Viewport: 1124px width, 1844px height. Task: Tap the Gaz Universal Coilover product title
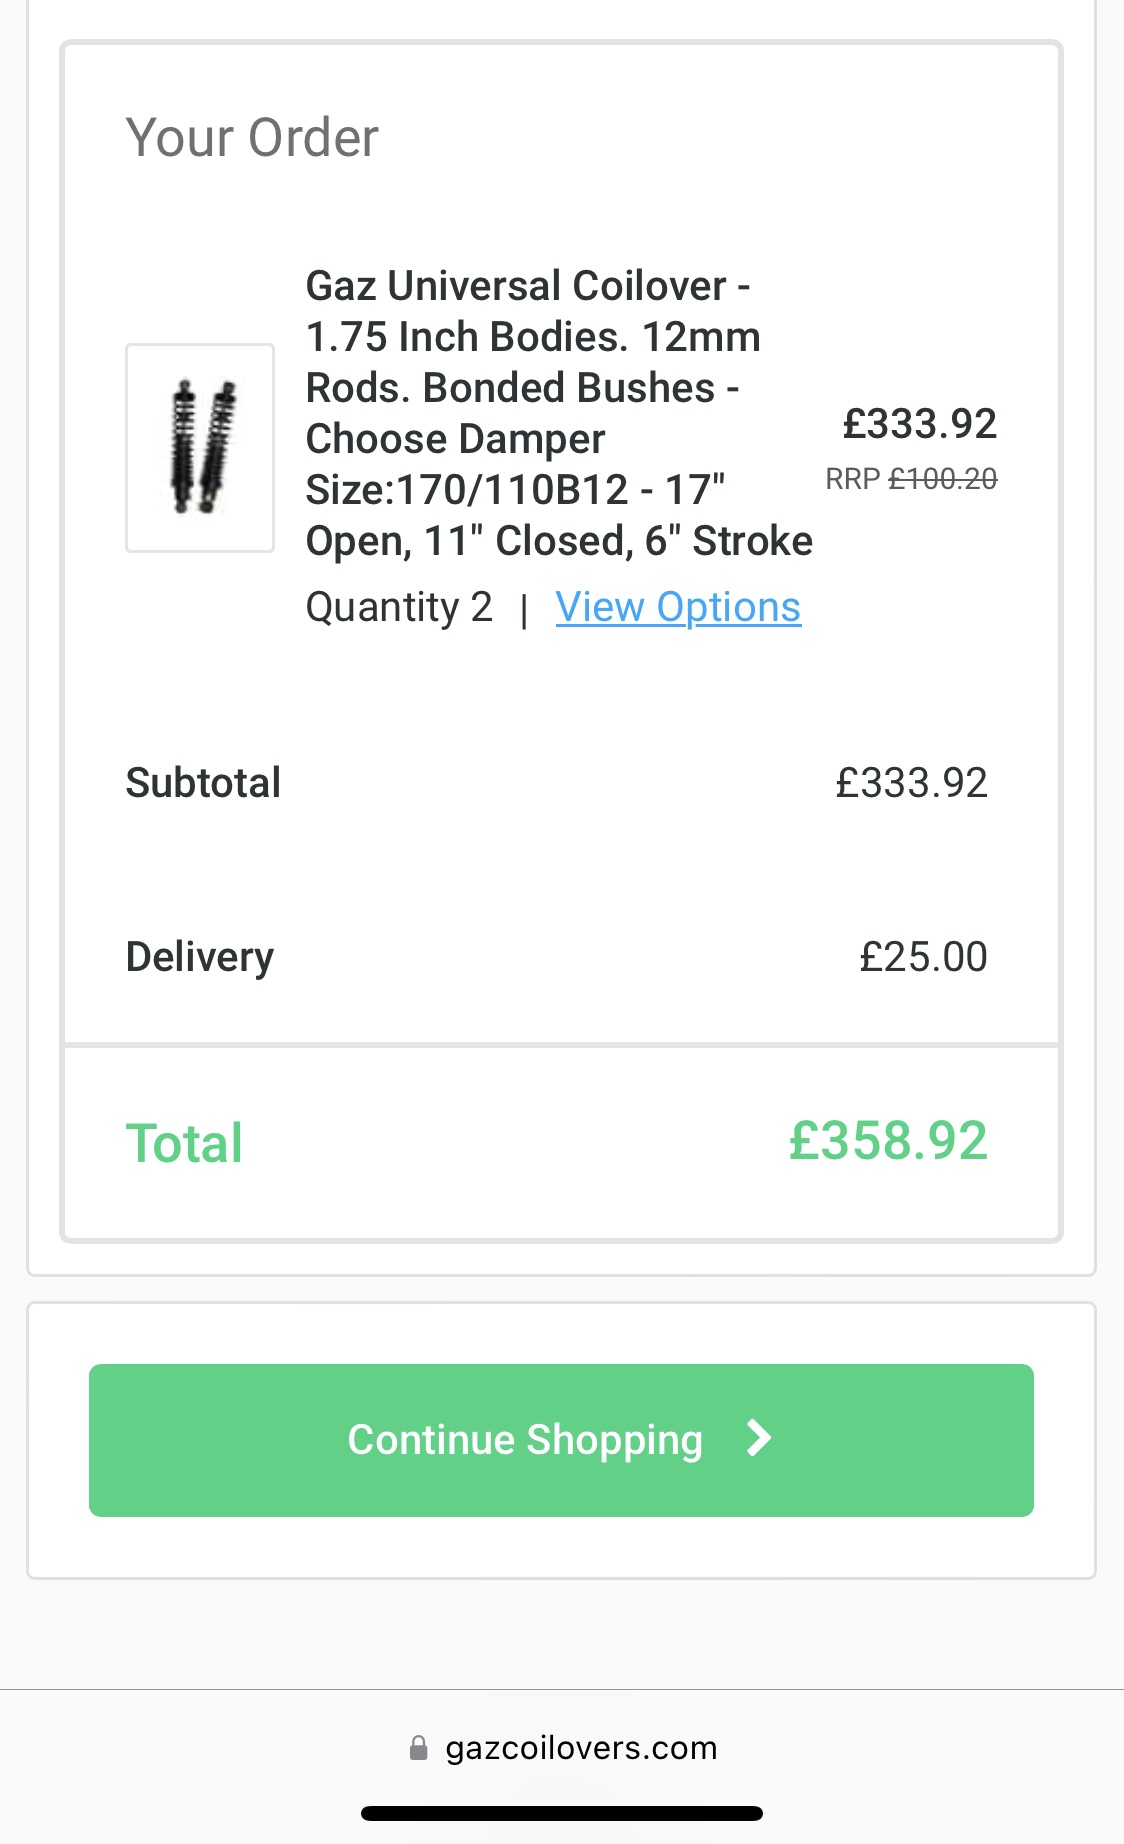pyautogui.click(x=556, y=413)
